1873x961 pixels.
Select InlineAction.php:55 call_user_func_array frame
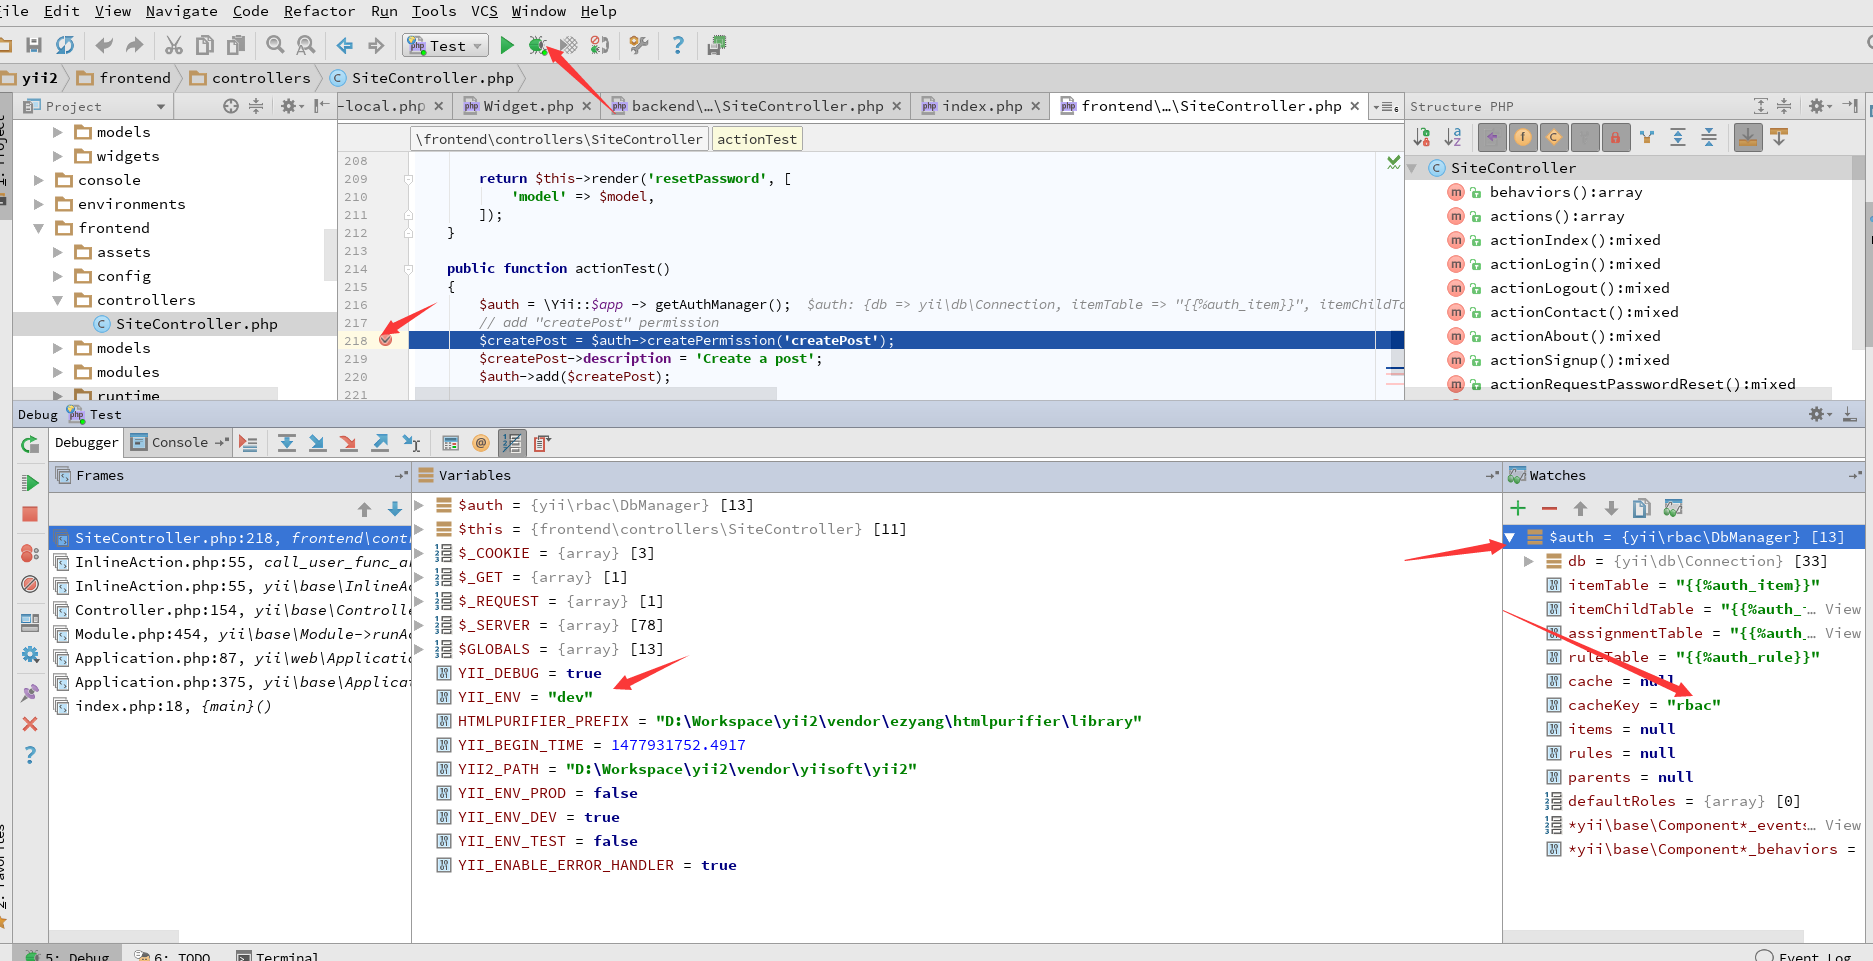(232, 562)
